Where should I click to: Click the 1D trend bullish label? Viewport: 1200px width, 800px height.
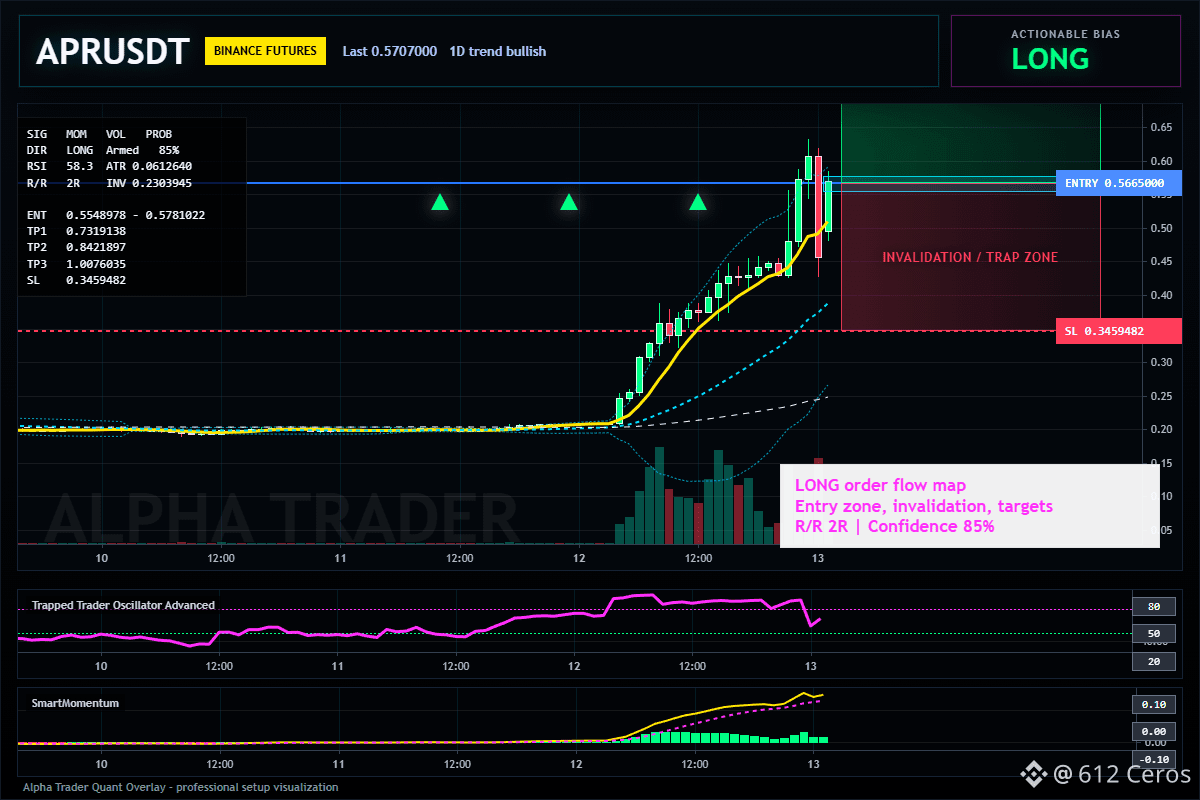(x=498, y=51)
